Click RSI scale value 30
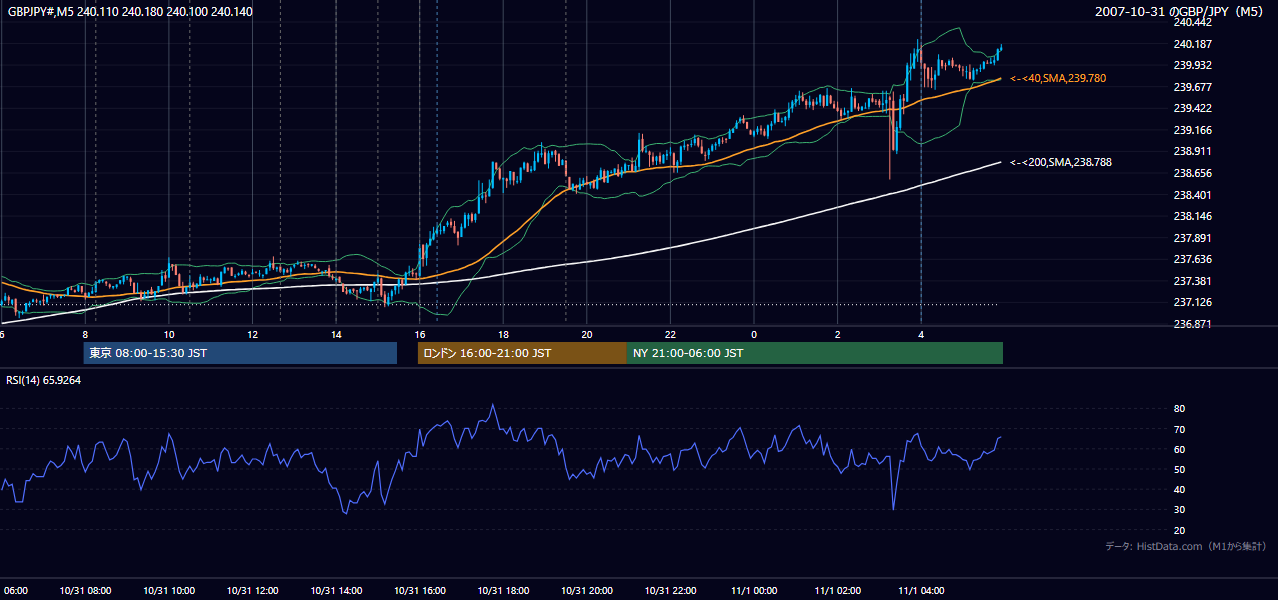The image size is (1278, 600). pos(1179,509)
